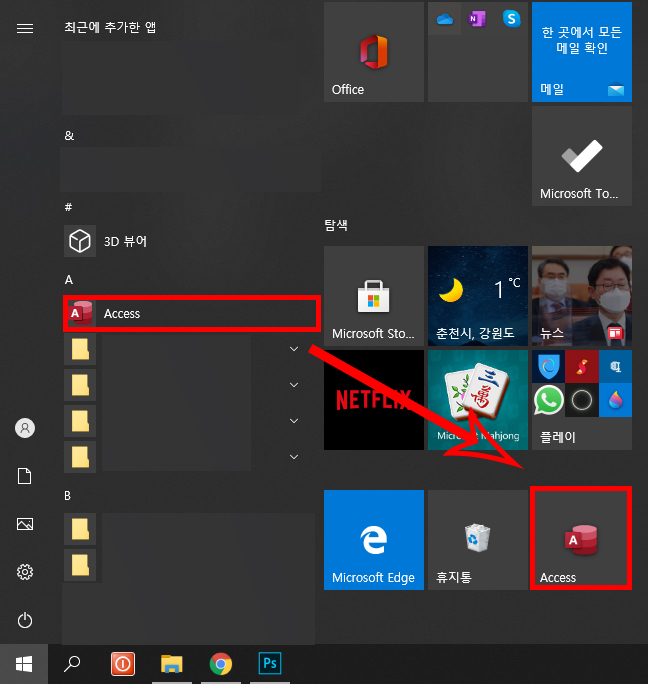Open the Skype small tile
Screen dimensions: 648x684
point(511,19)
